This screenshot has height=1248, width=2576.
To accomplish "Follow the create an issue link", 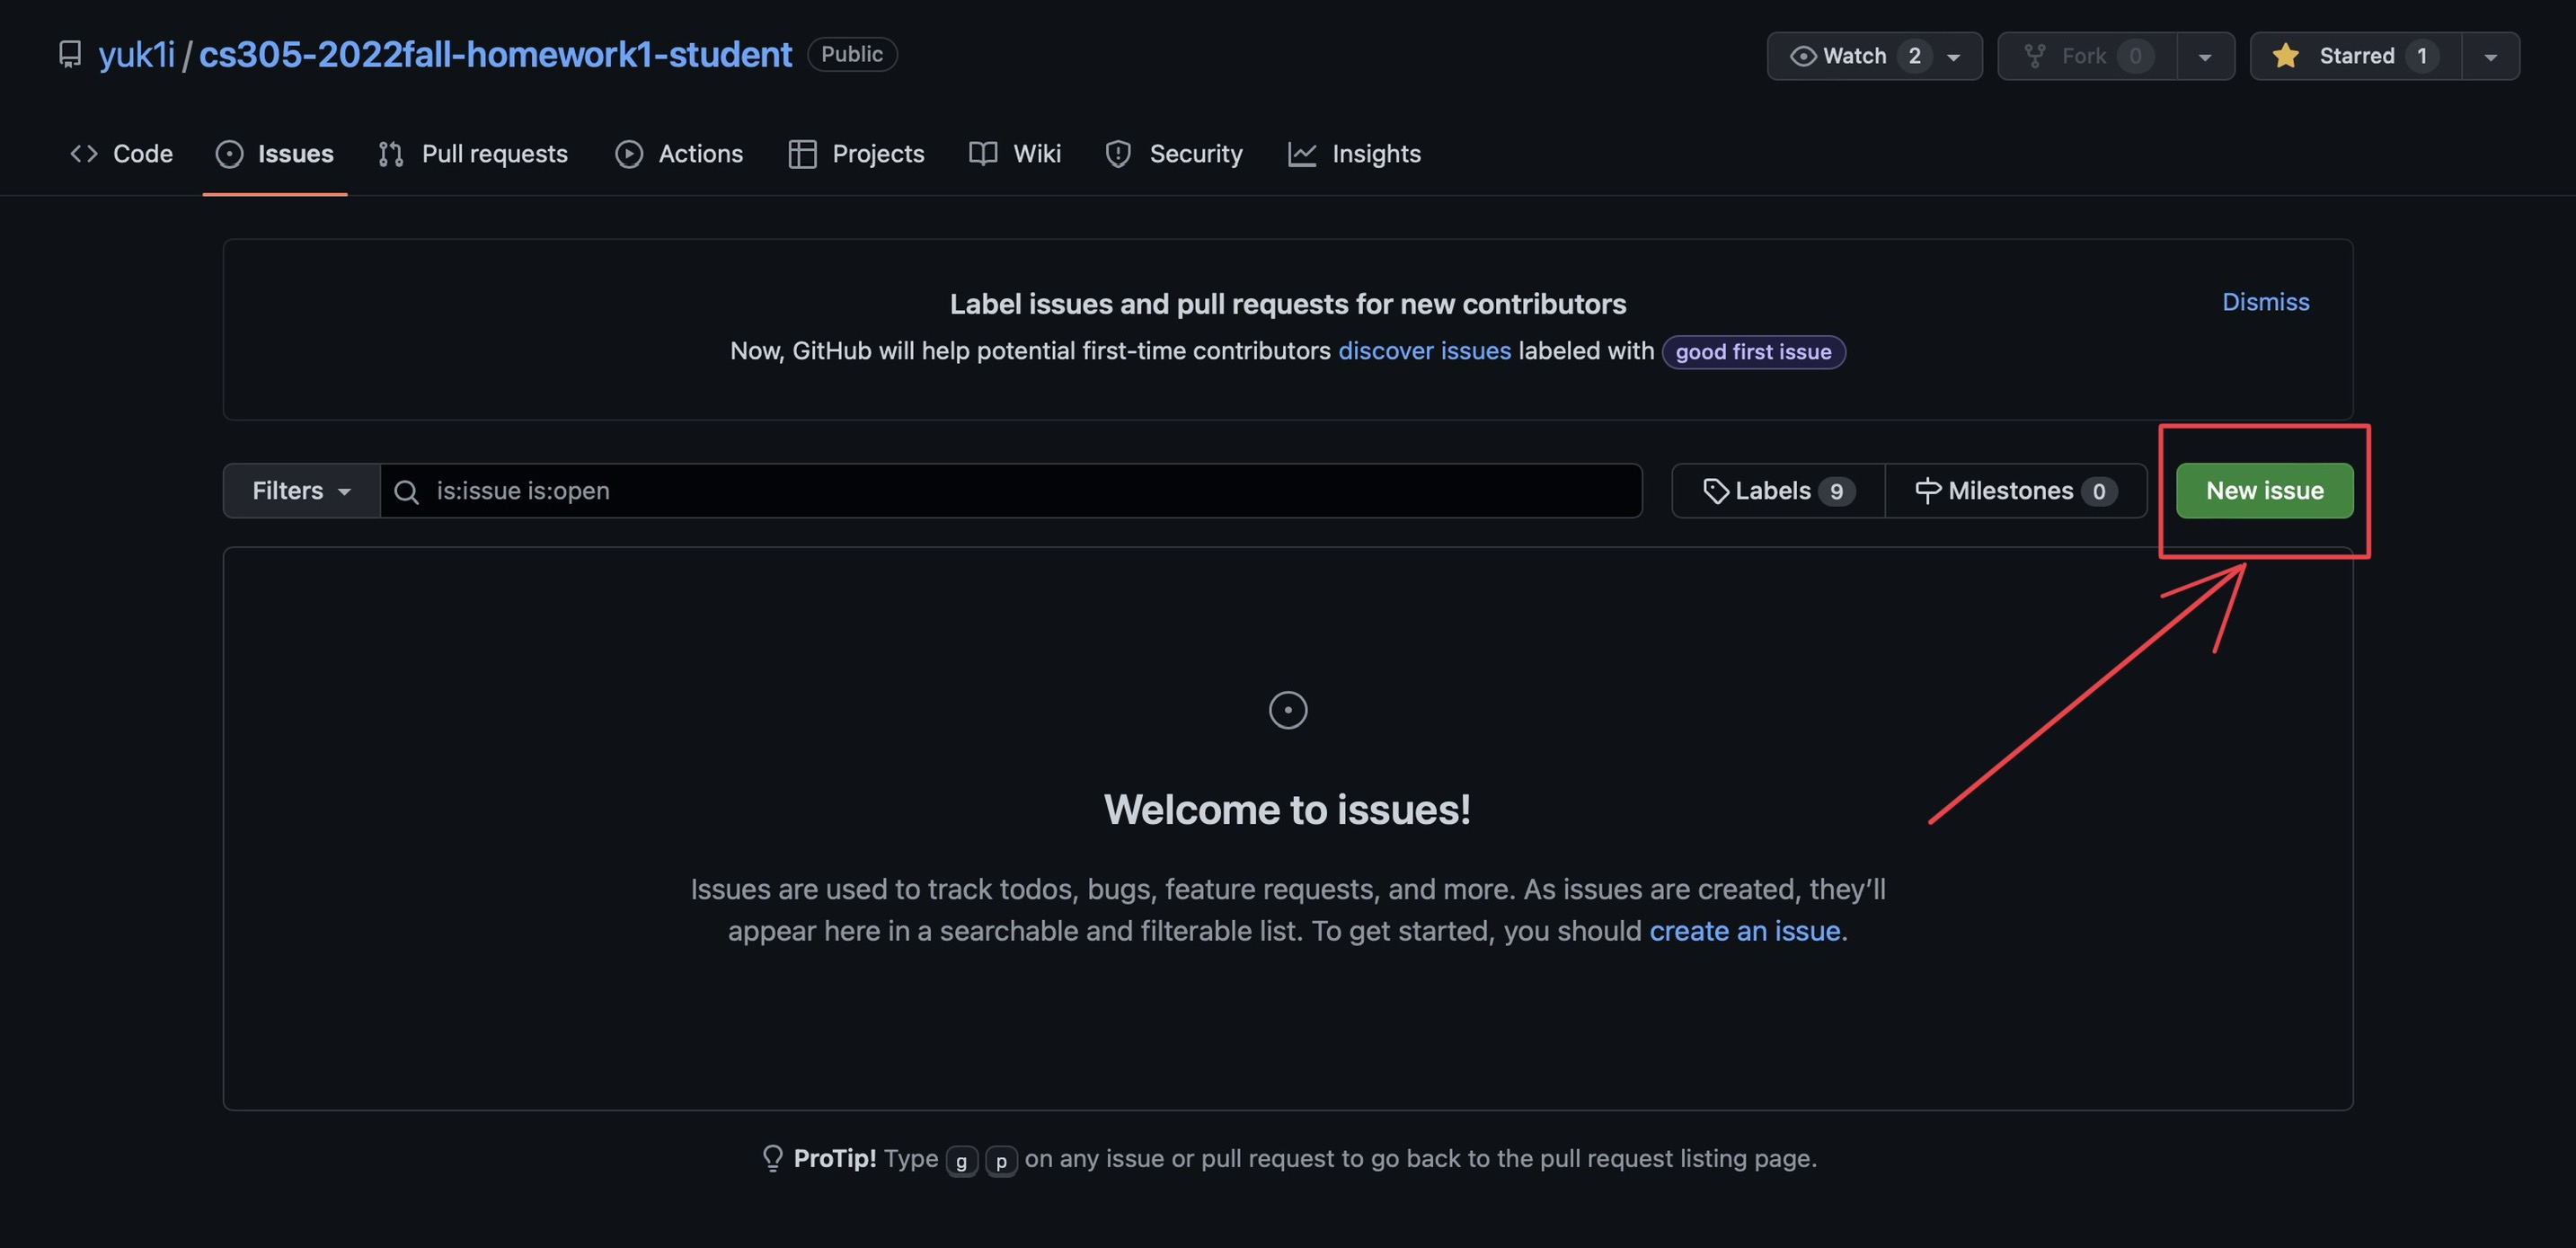I will [1745, 930].
